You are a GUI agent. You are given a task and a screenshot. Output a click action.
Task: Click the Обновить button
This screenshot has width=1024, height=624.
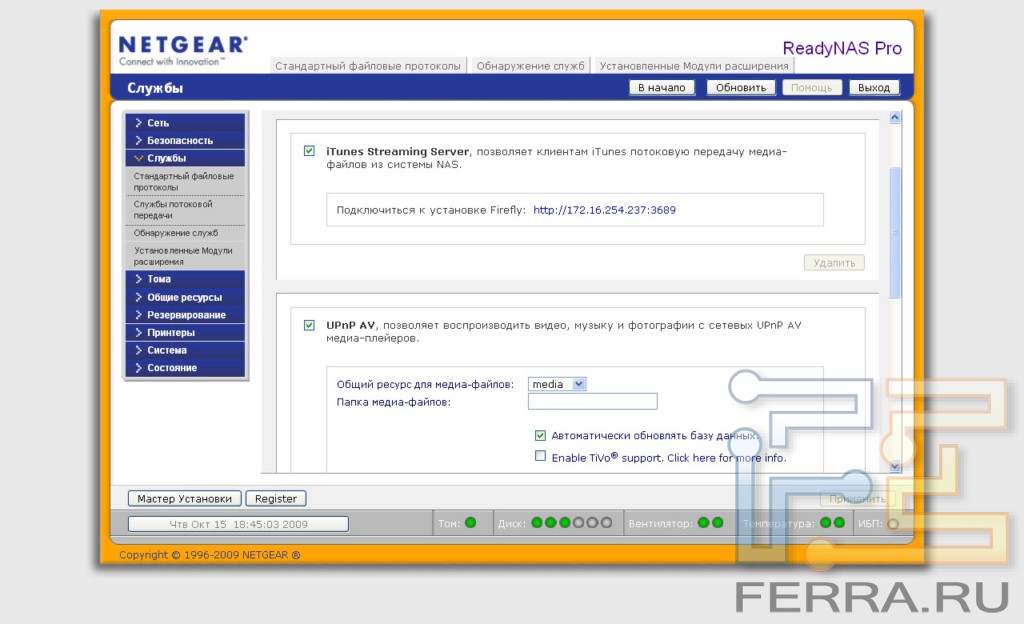coord(741,87)
